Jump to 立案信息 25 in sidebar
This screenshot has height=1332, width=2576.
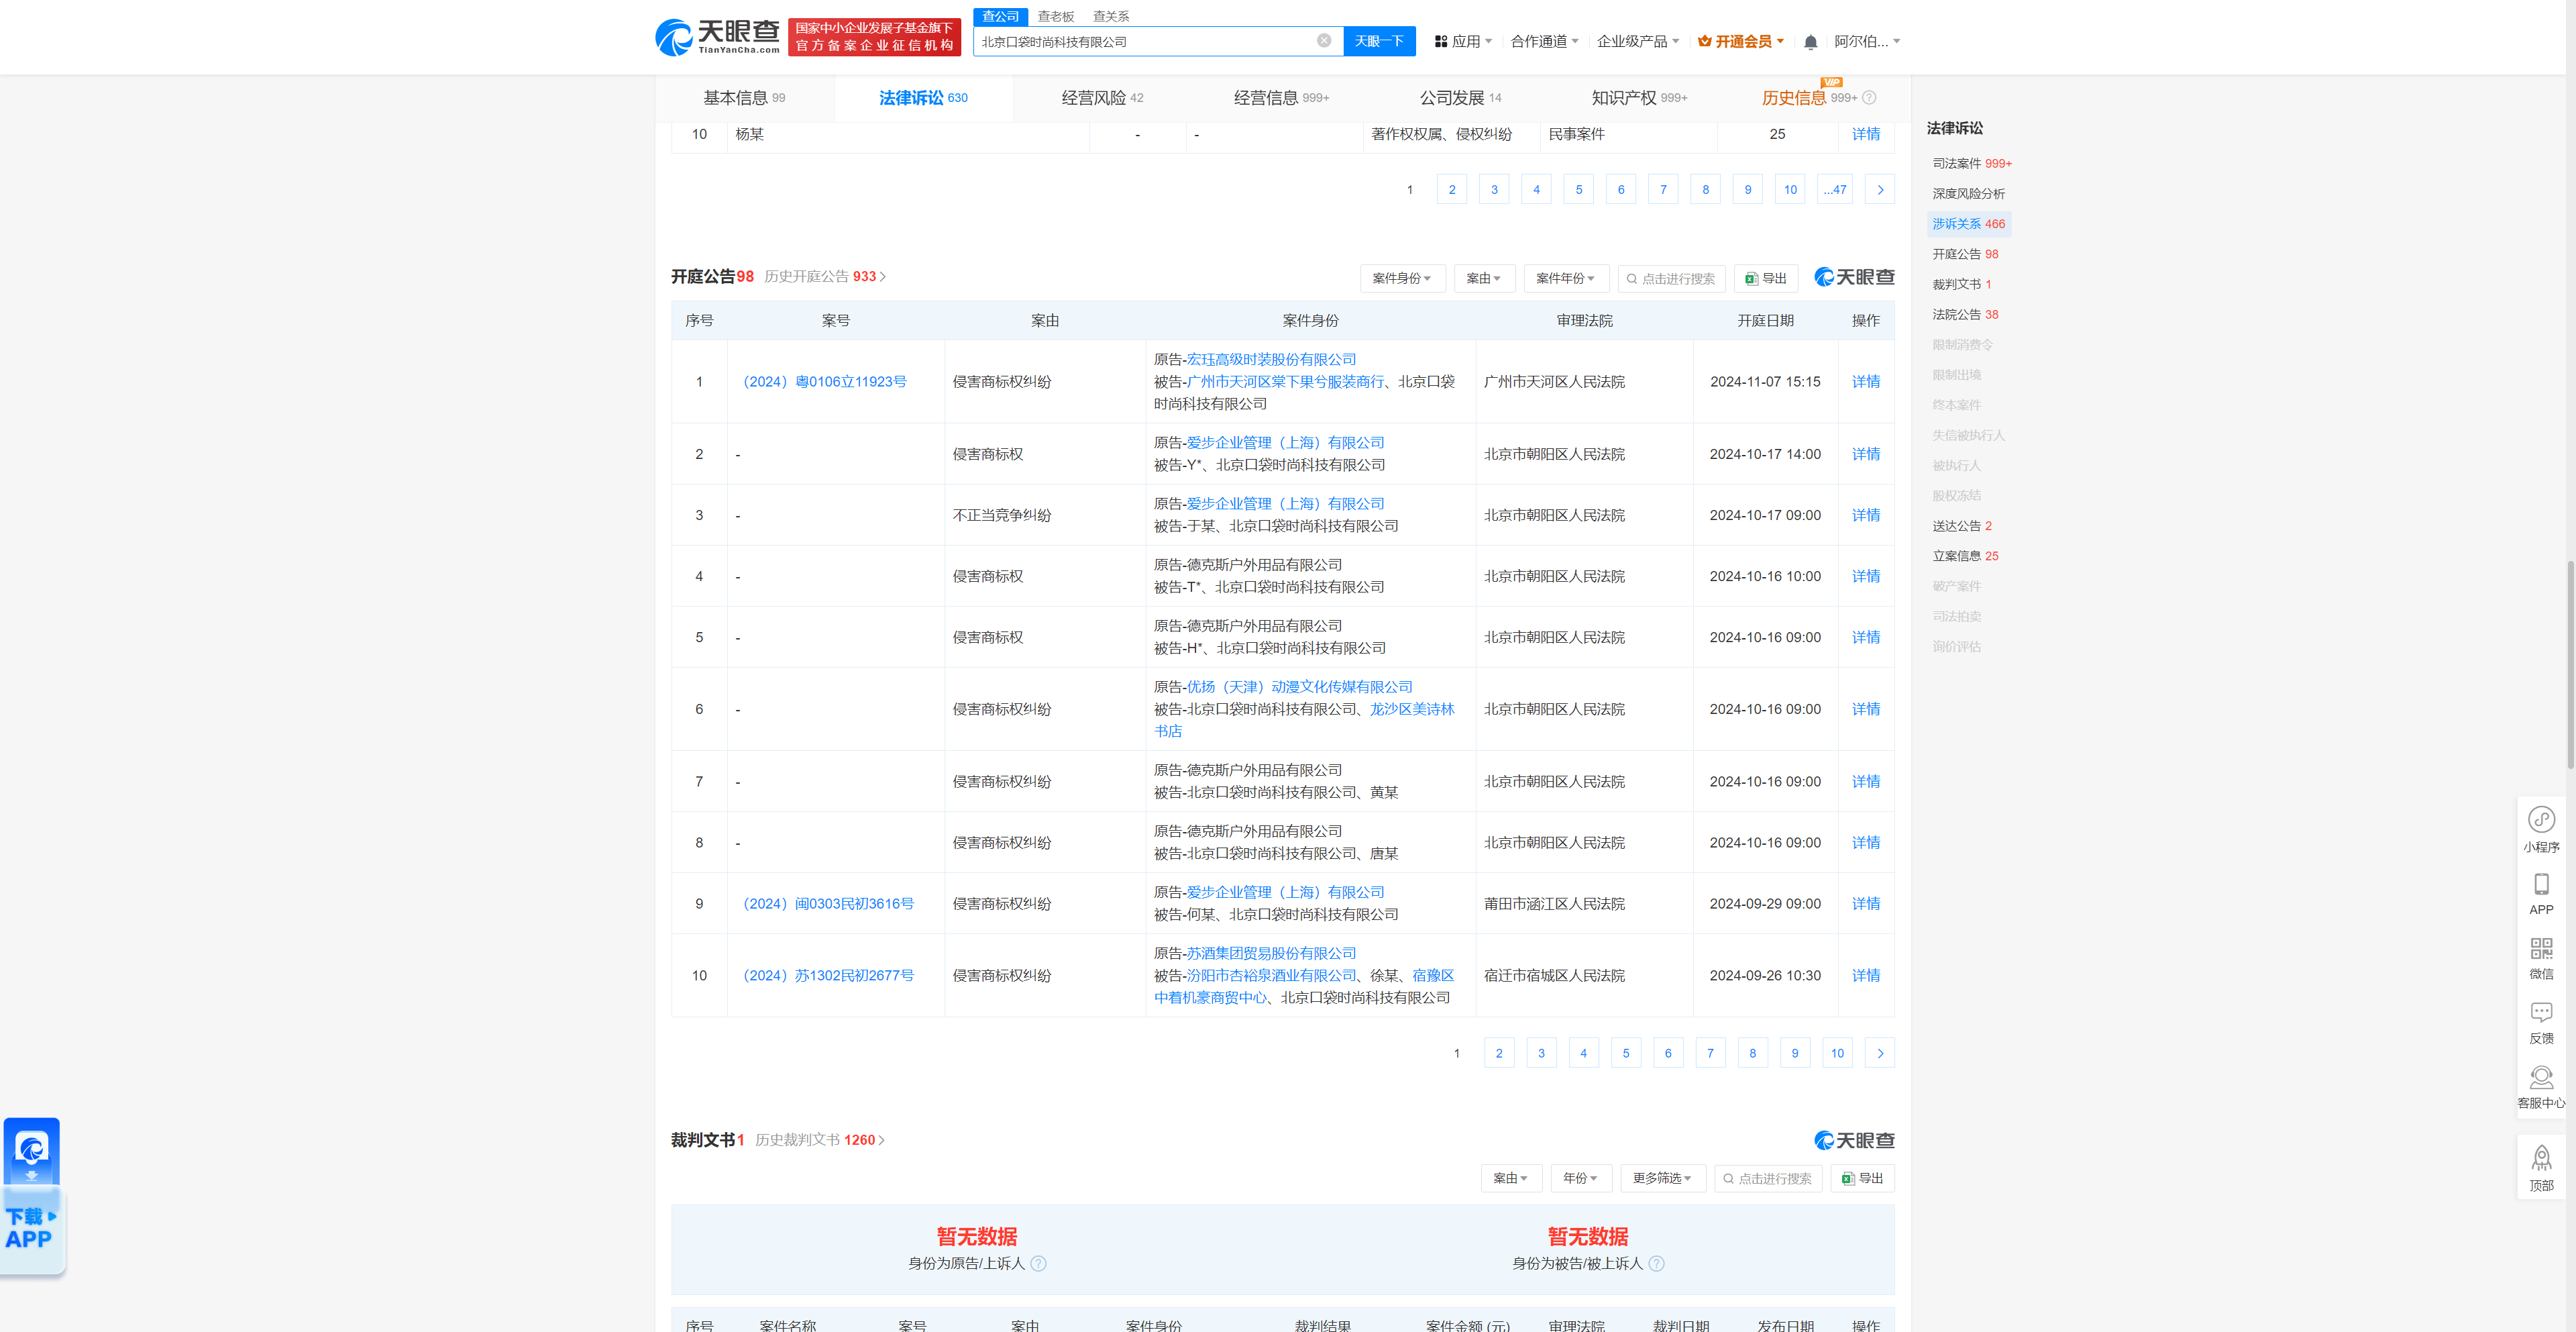coord(1965,555)
